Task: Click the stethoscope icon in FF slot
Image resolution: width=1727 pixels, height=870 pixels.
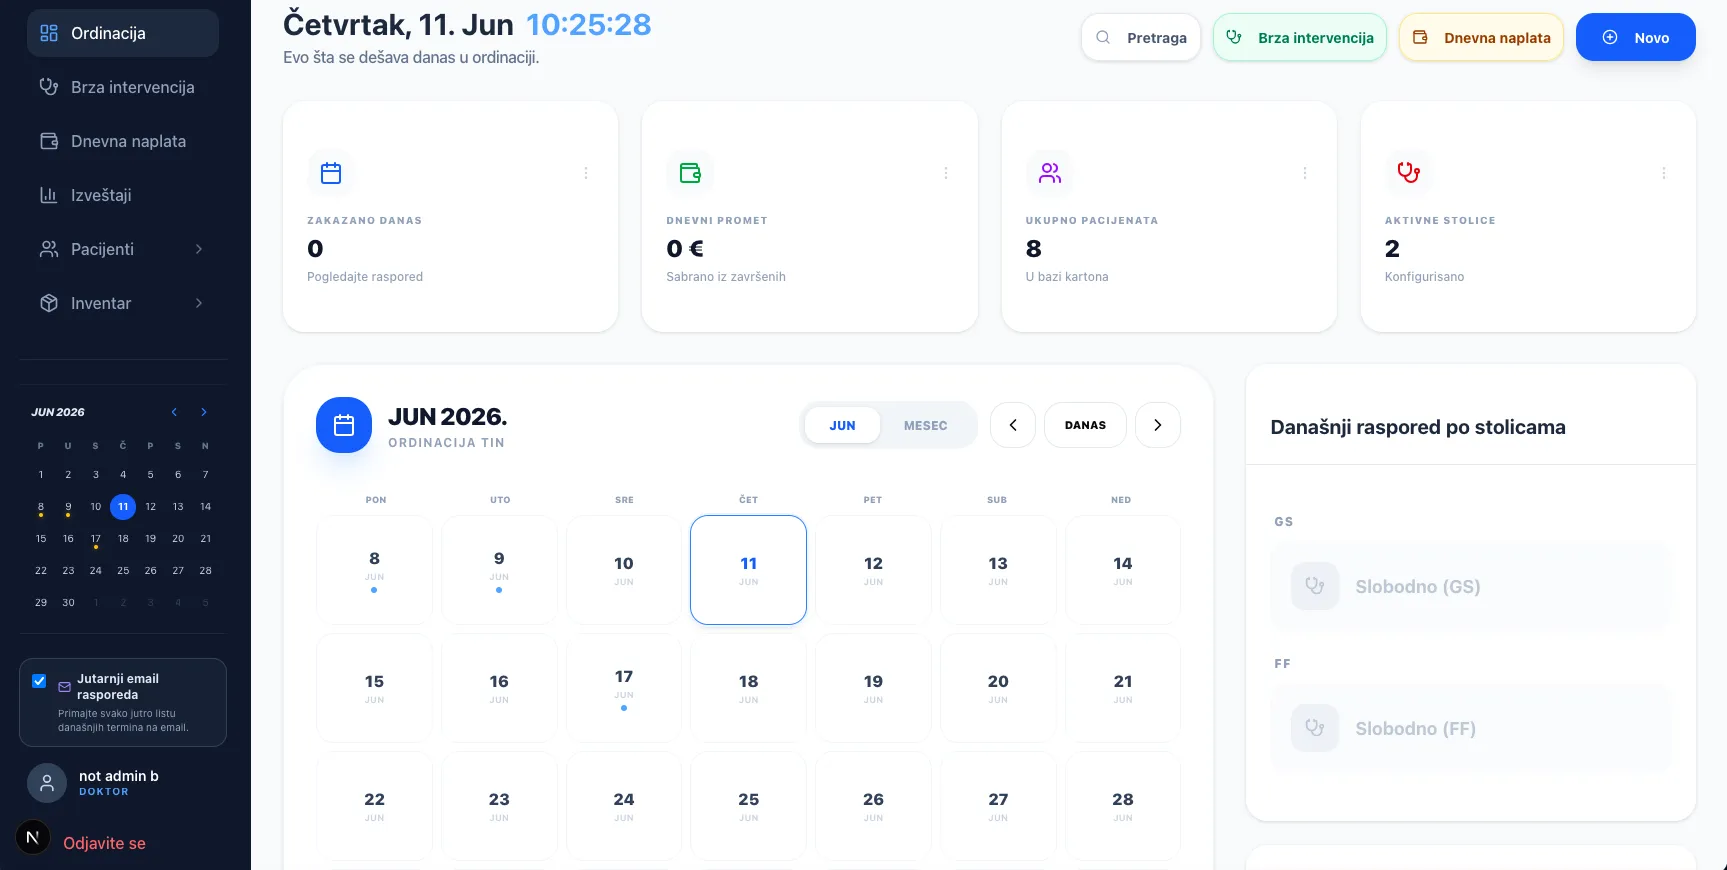Action: tap(1315, 729)
